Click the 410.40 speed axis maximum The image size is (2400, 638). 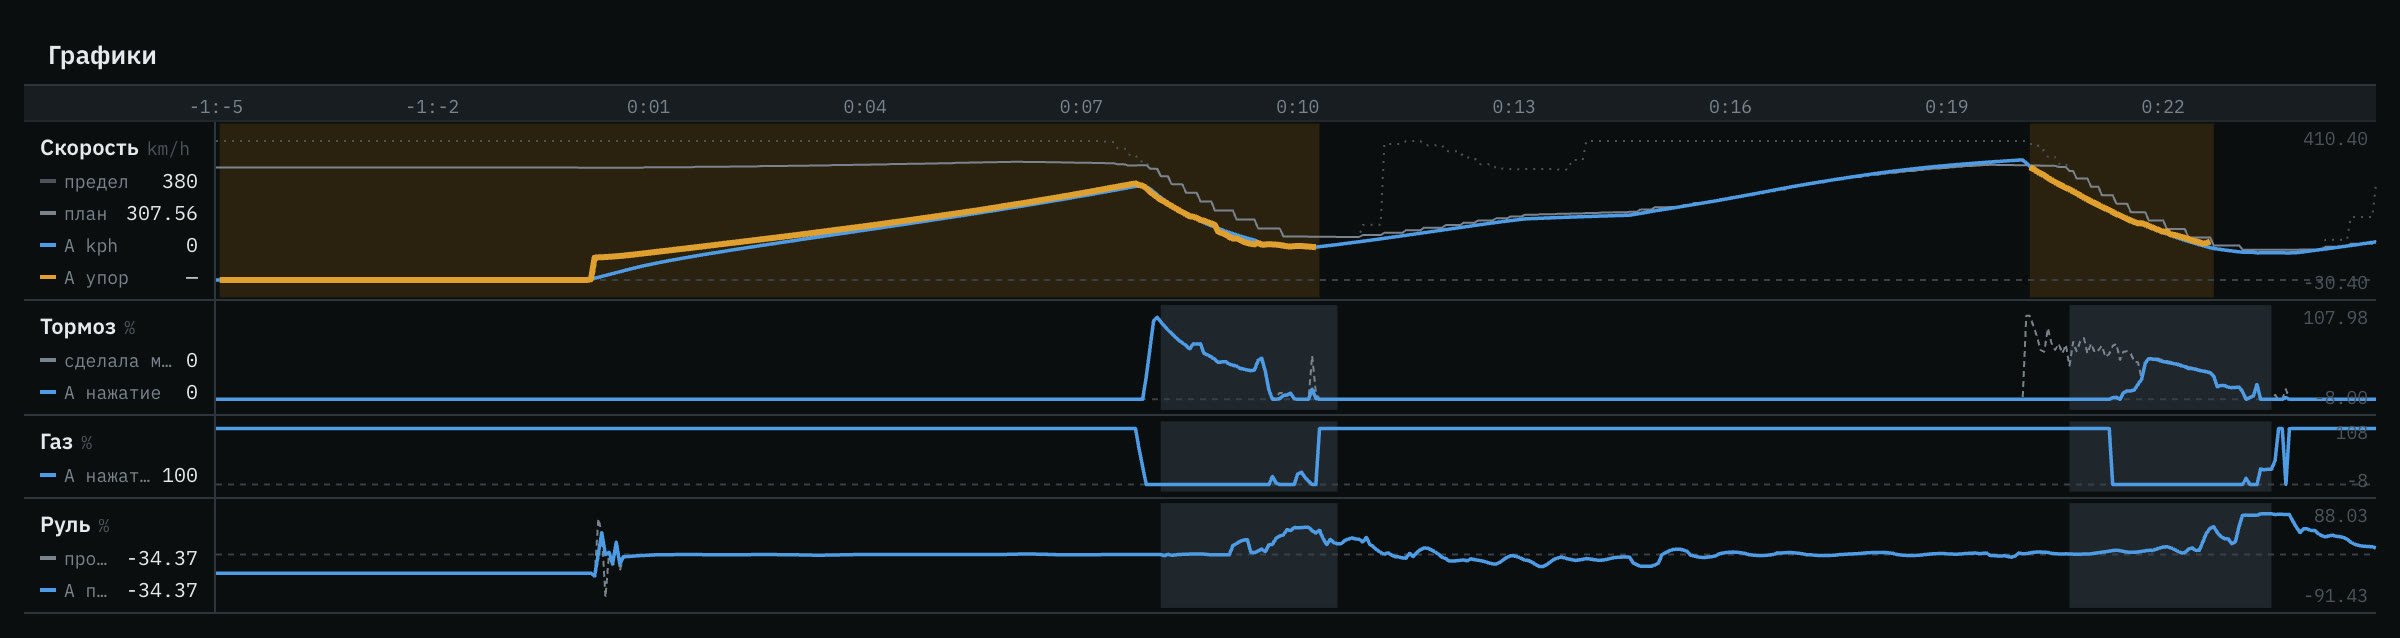[x=2335, y=139]
